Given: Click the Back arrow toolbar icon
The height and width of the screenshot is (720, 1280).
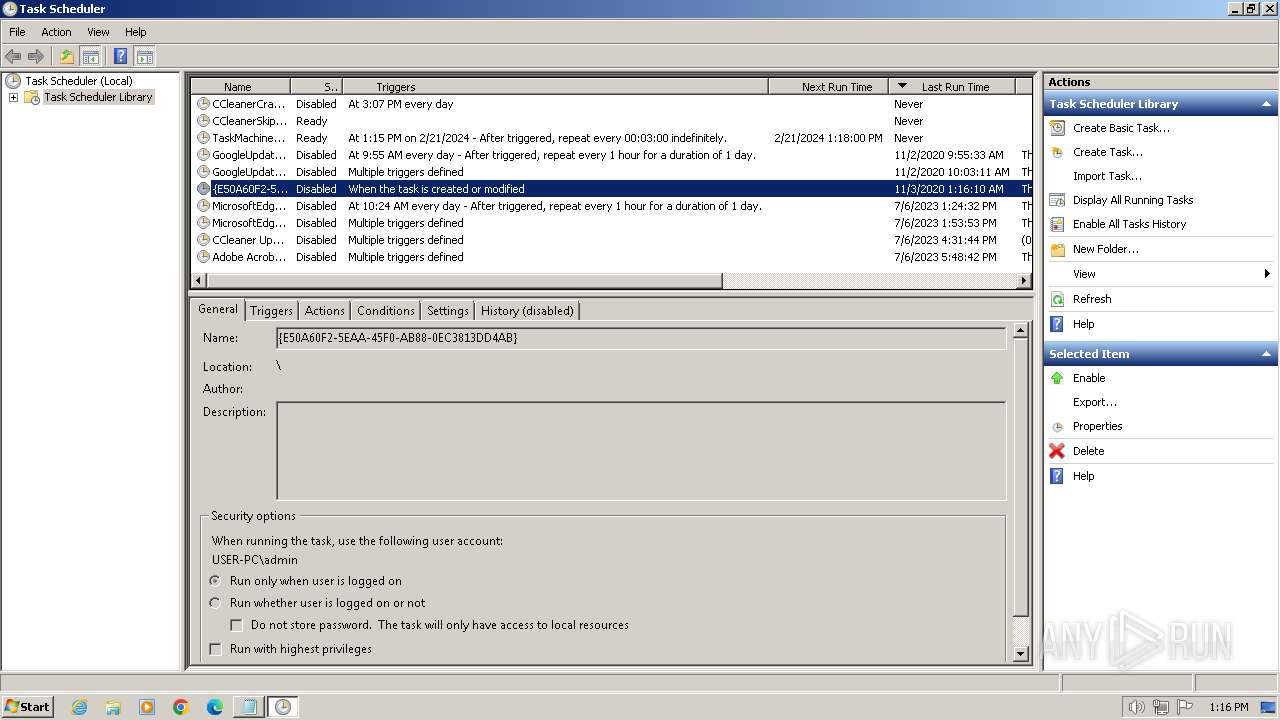Looking at the screenshot, I should pyautogui.click(x=13, y=57).
